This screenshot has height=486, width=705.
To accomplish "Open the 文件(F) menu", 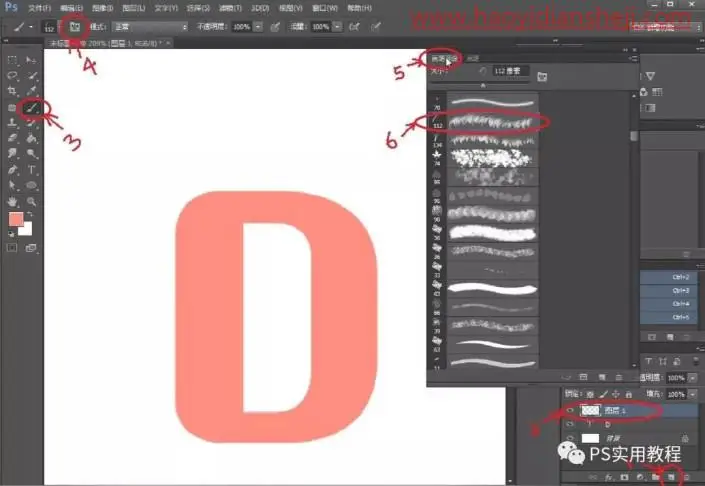I will point(40,8).
